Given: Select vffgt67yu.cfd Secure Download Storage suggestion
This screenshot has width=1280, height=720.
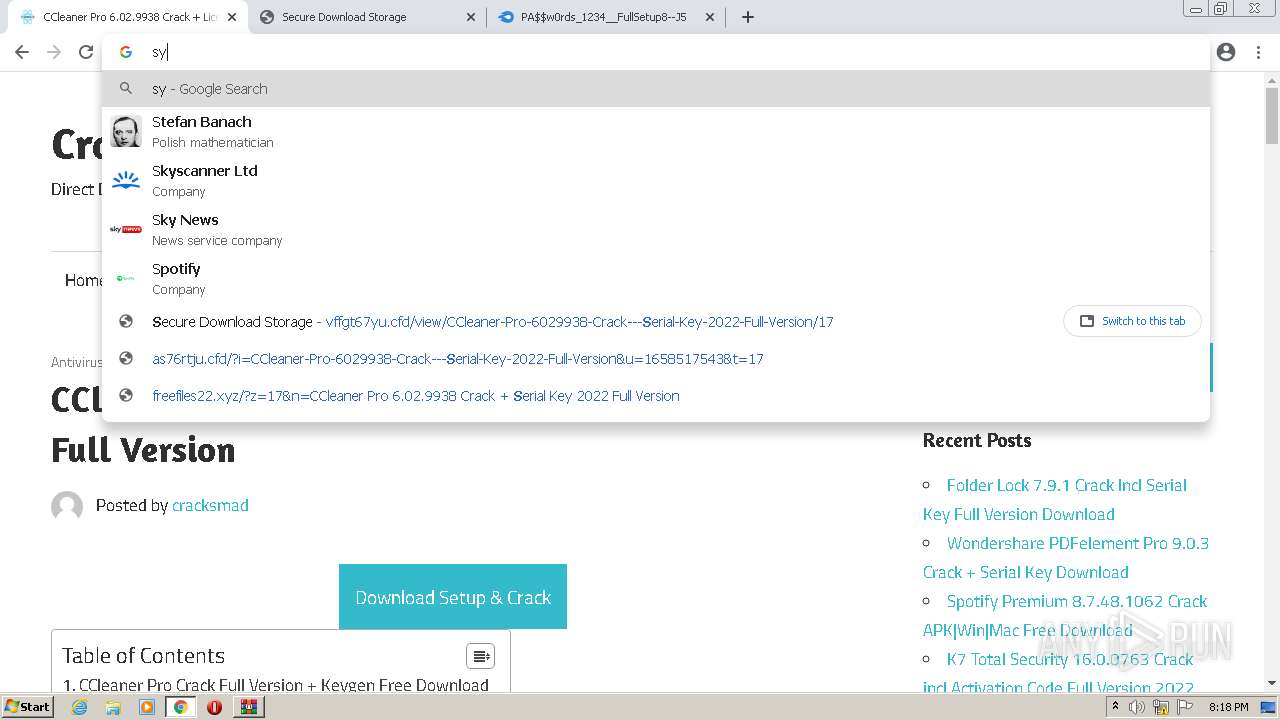Looking at the screenshot, I should click(656, 321).
